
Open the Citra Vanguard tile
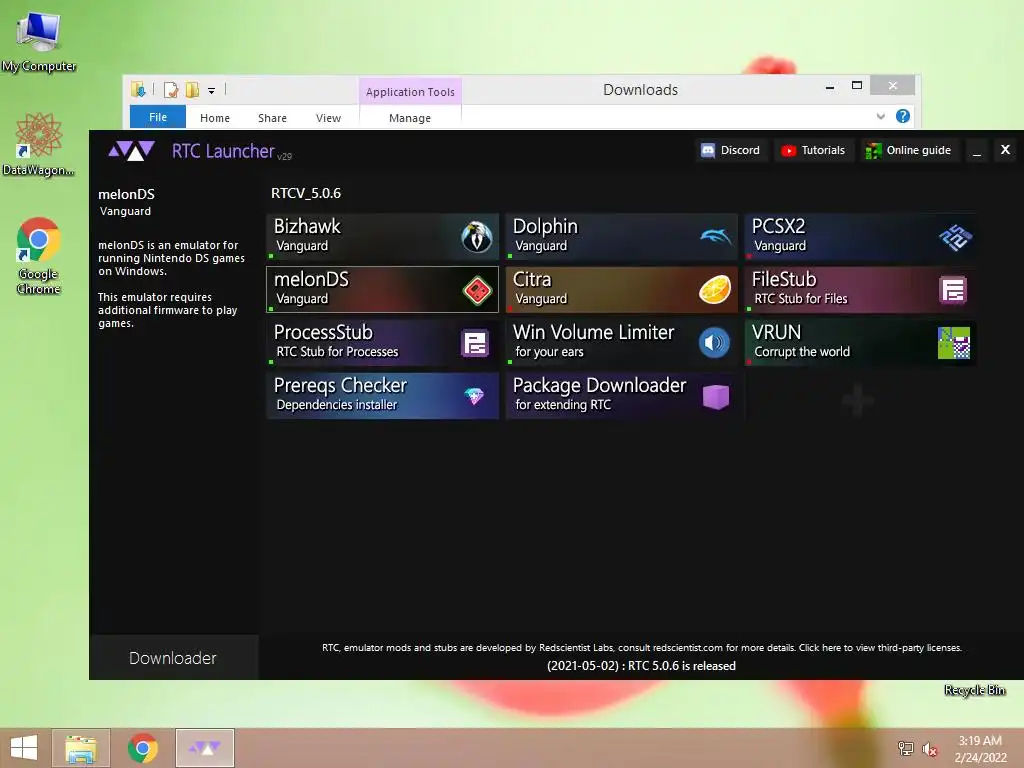click(622, 289)
